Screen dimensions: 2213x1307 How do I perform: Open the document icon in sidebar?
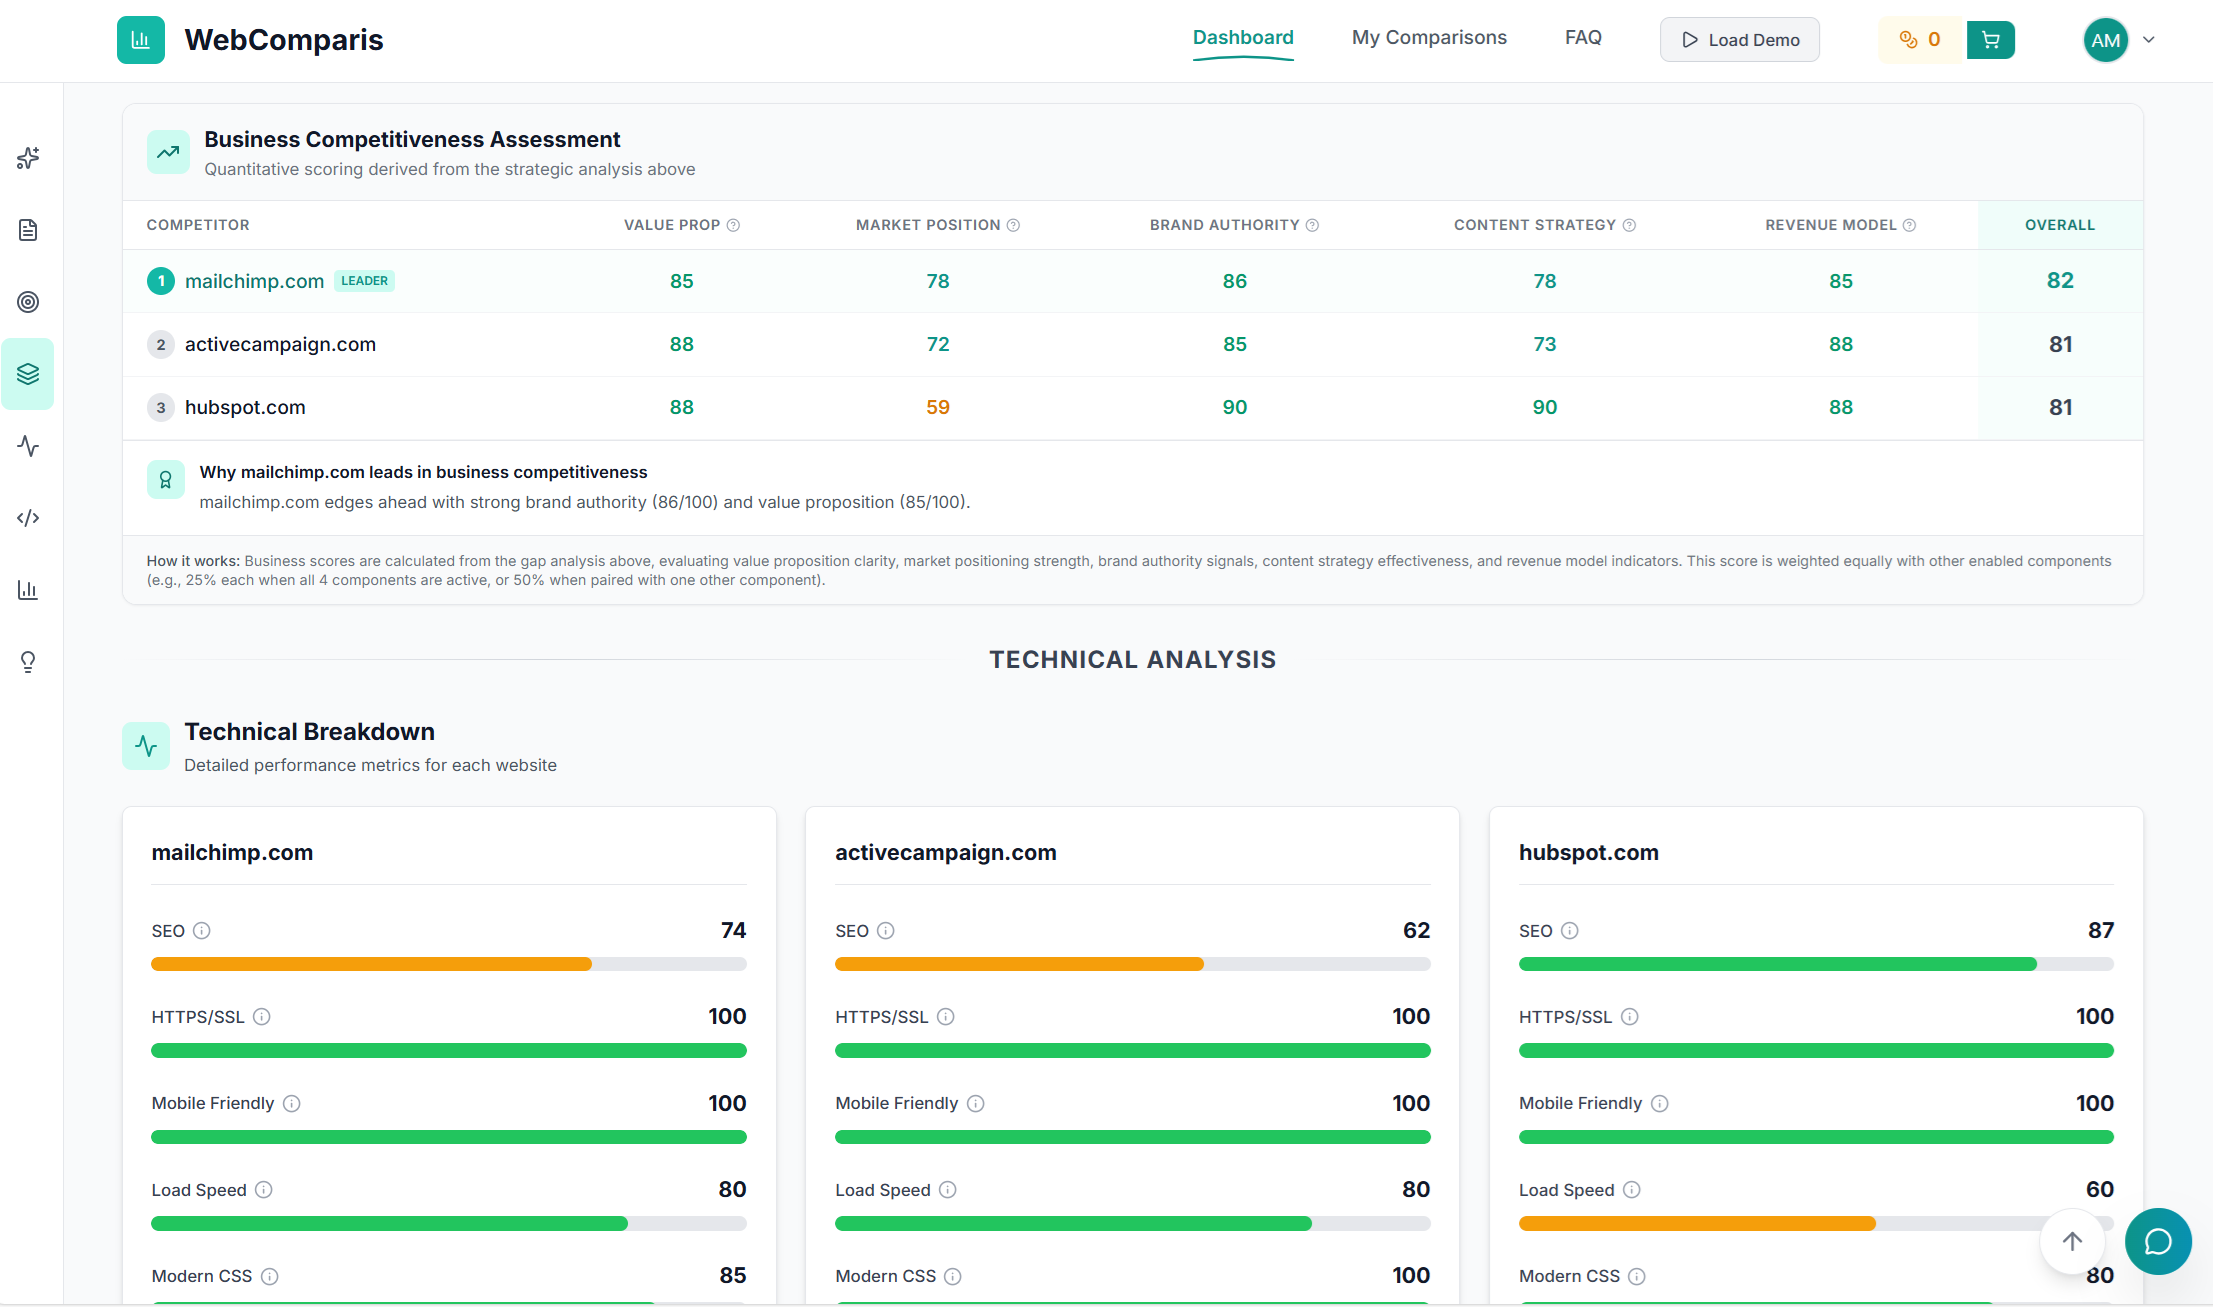(x=28, y=230)
